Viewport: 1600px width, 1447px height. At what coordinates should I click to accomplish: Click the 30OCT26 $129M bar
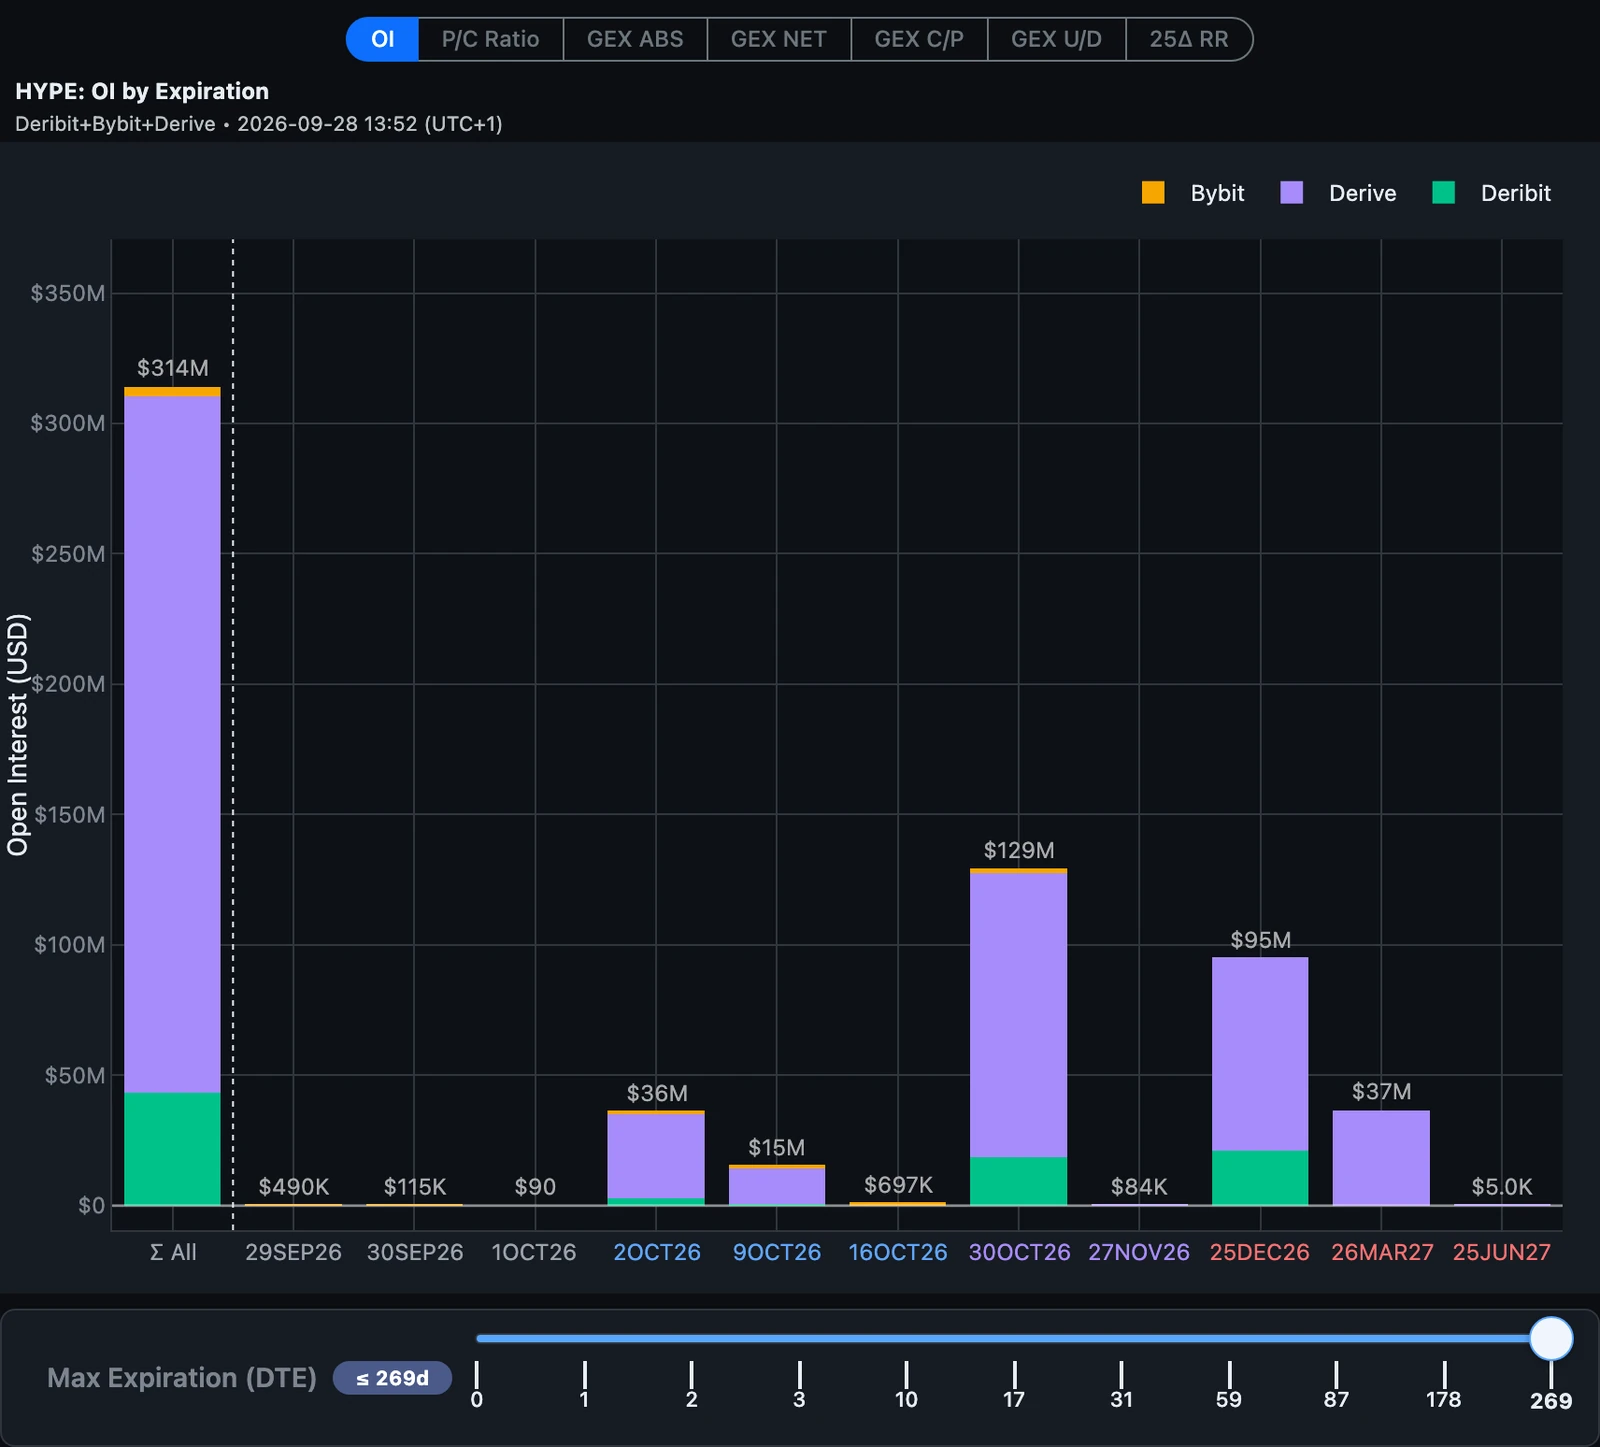coord(1018,1037)
